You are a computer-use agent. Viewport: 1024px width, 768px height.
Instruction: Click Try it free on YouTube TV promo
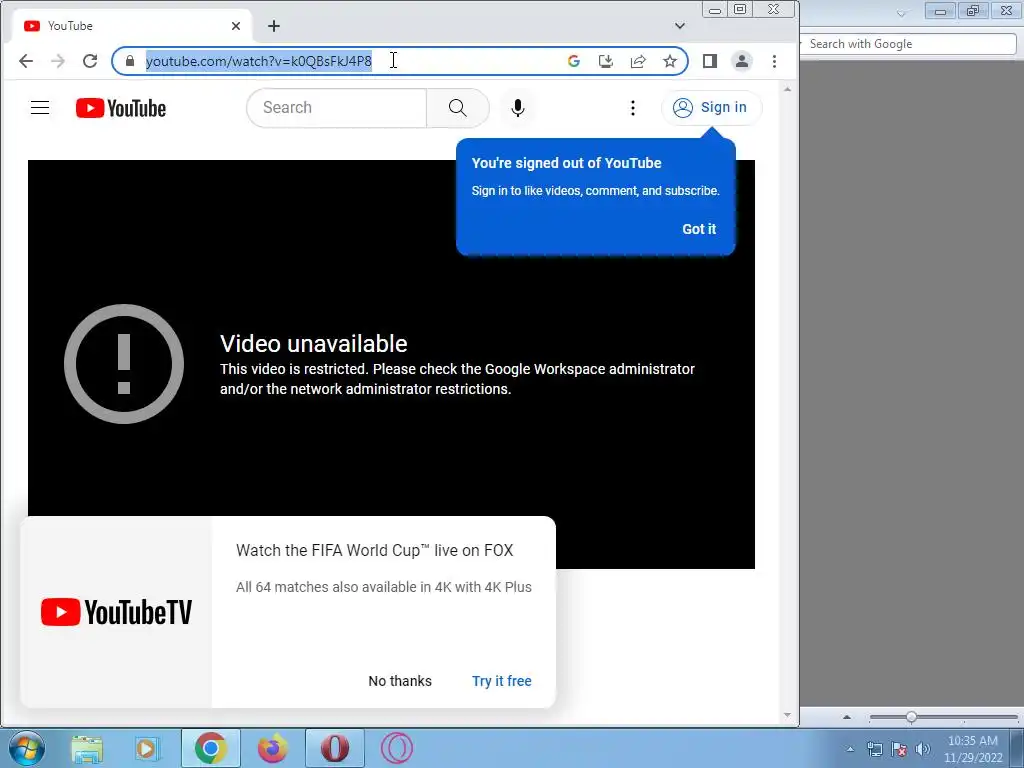502,681
